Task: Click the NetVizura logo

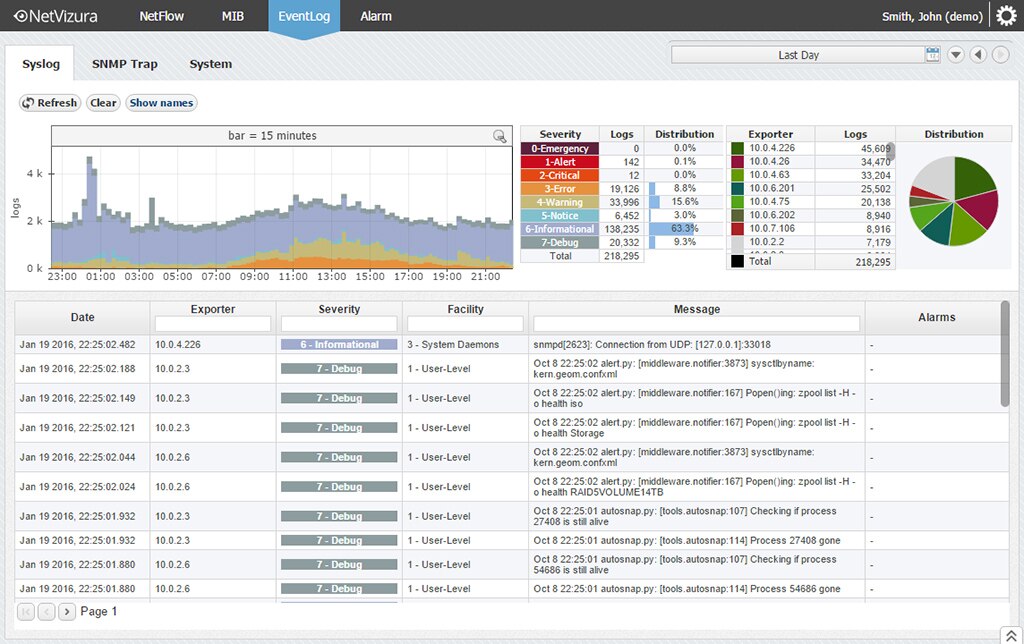Action: coord(56,16)
